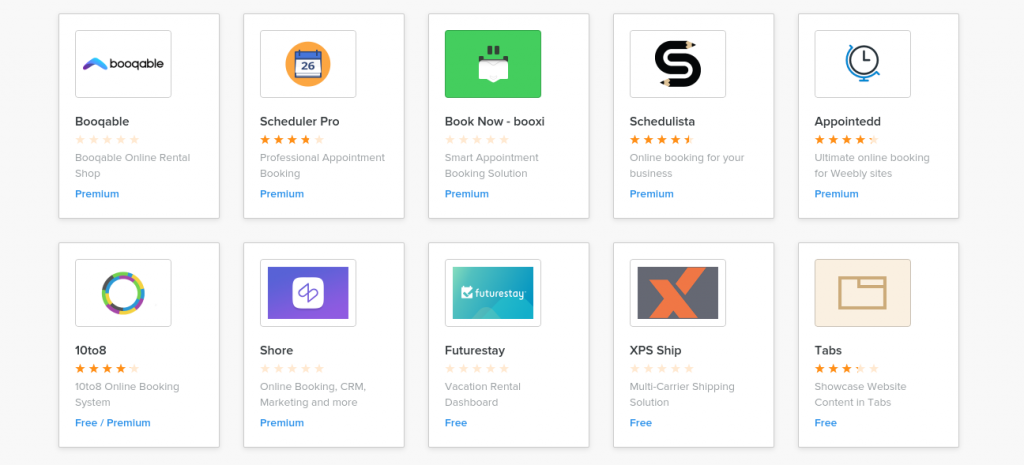This screenshot has height=465, width=1024.
Task: Click Premium label under Appointedd
Action: [836, 194]
